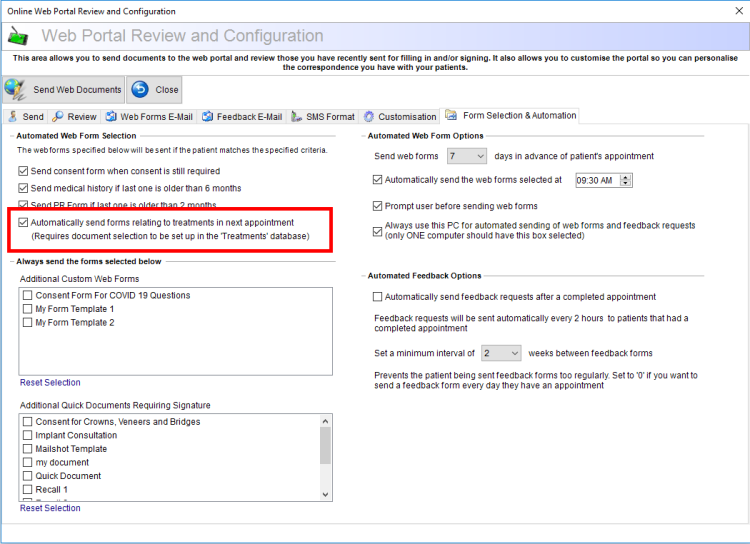Open the days in advance dropdown

pyautogui.click(x=467, y=156)
